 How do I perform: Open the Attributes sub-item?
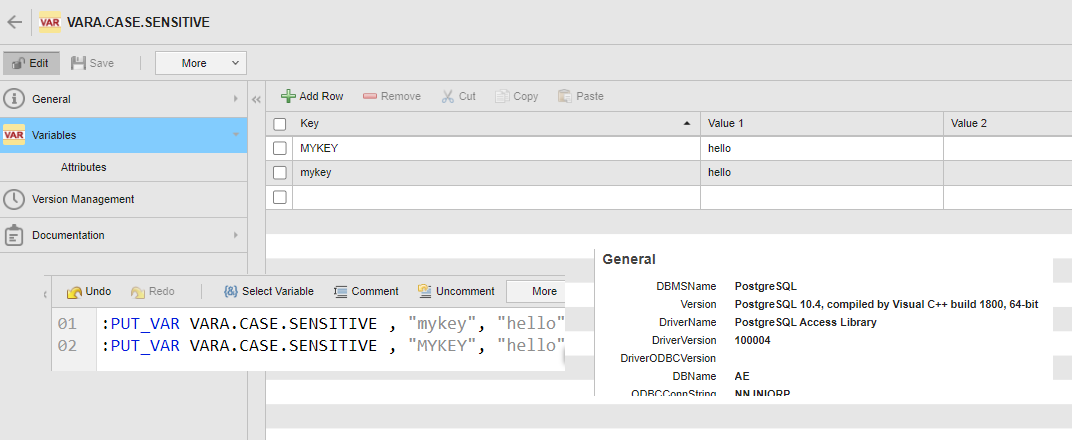pyautogui.click(x=83, y=167)
